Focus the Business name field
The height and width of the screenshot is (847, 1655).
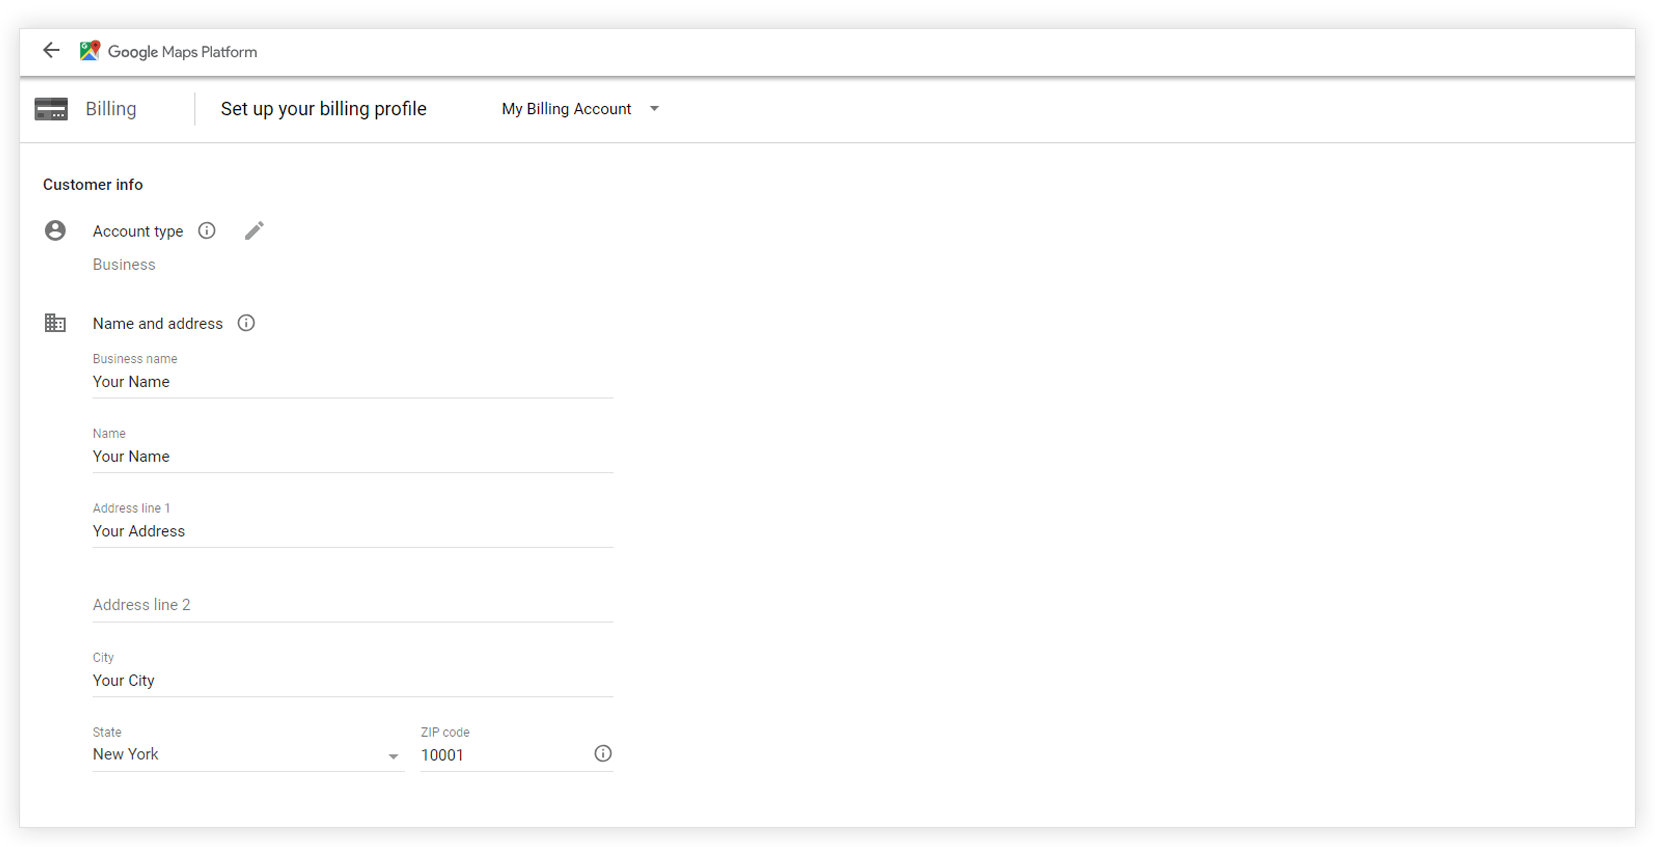click(352, 382)
